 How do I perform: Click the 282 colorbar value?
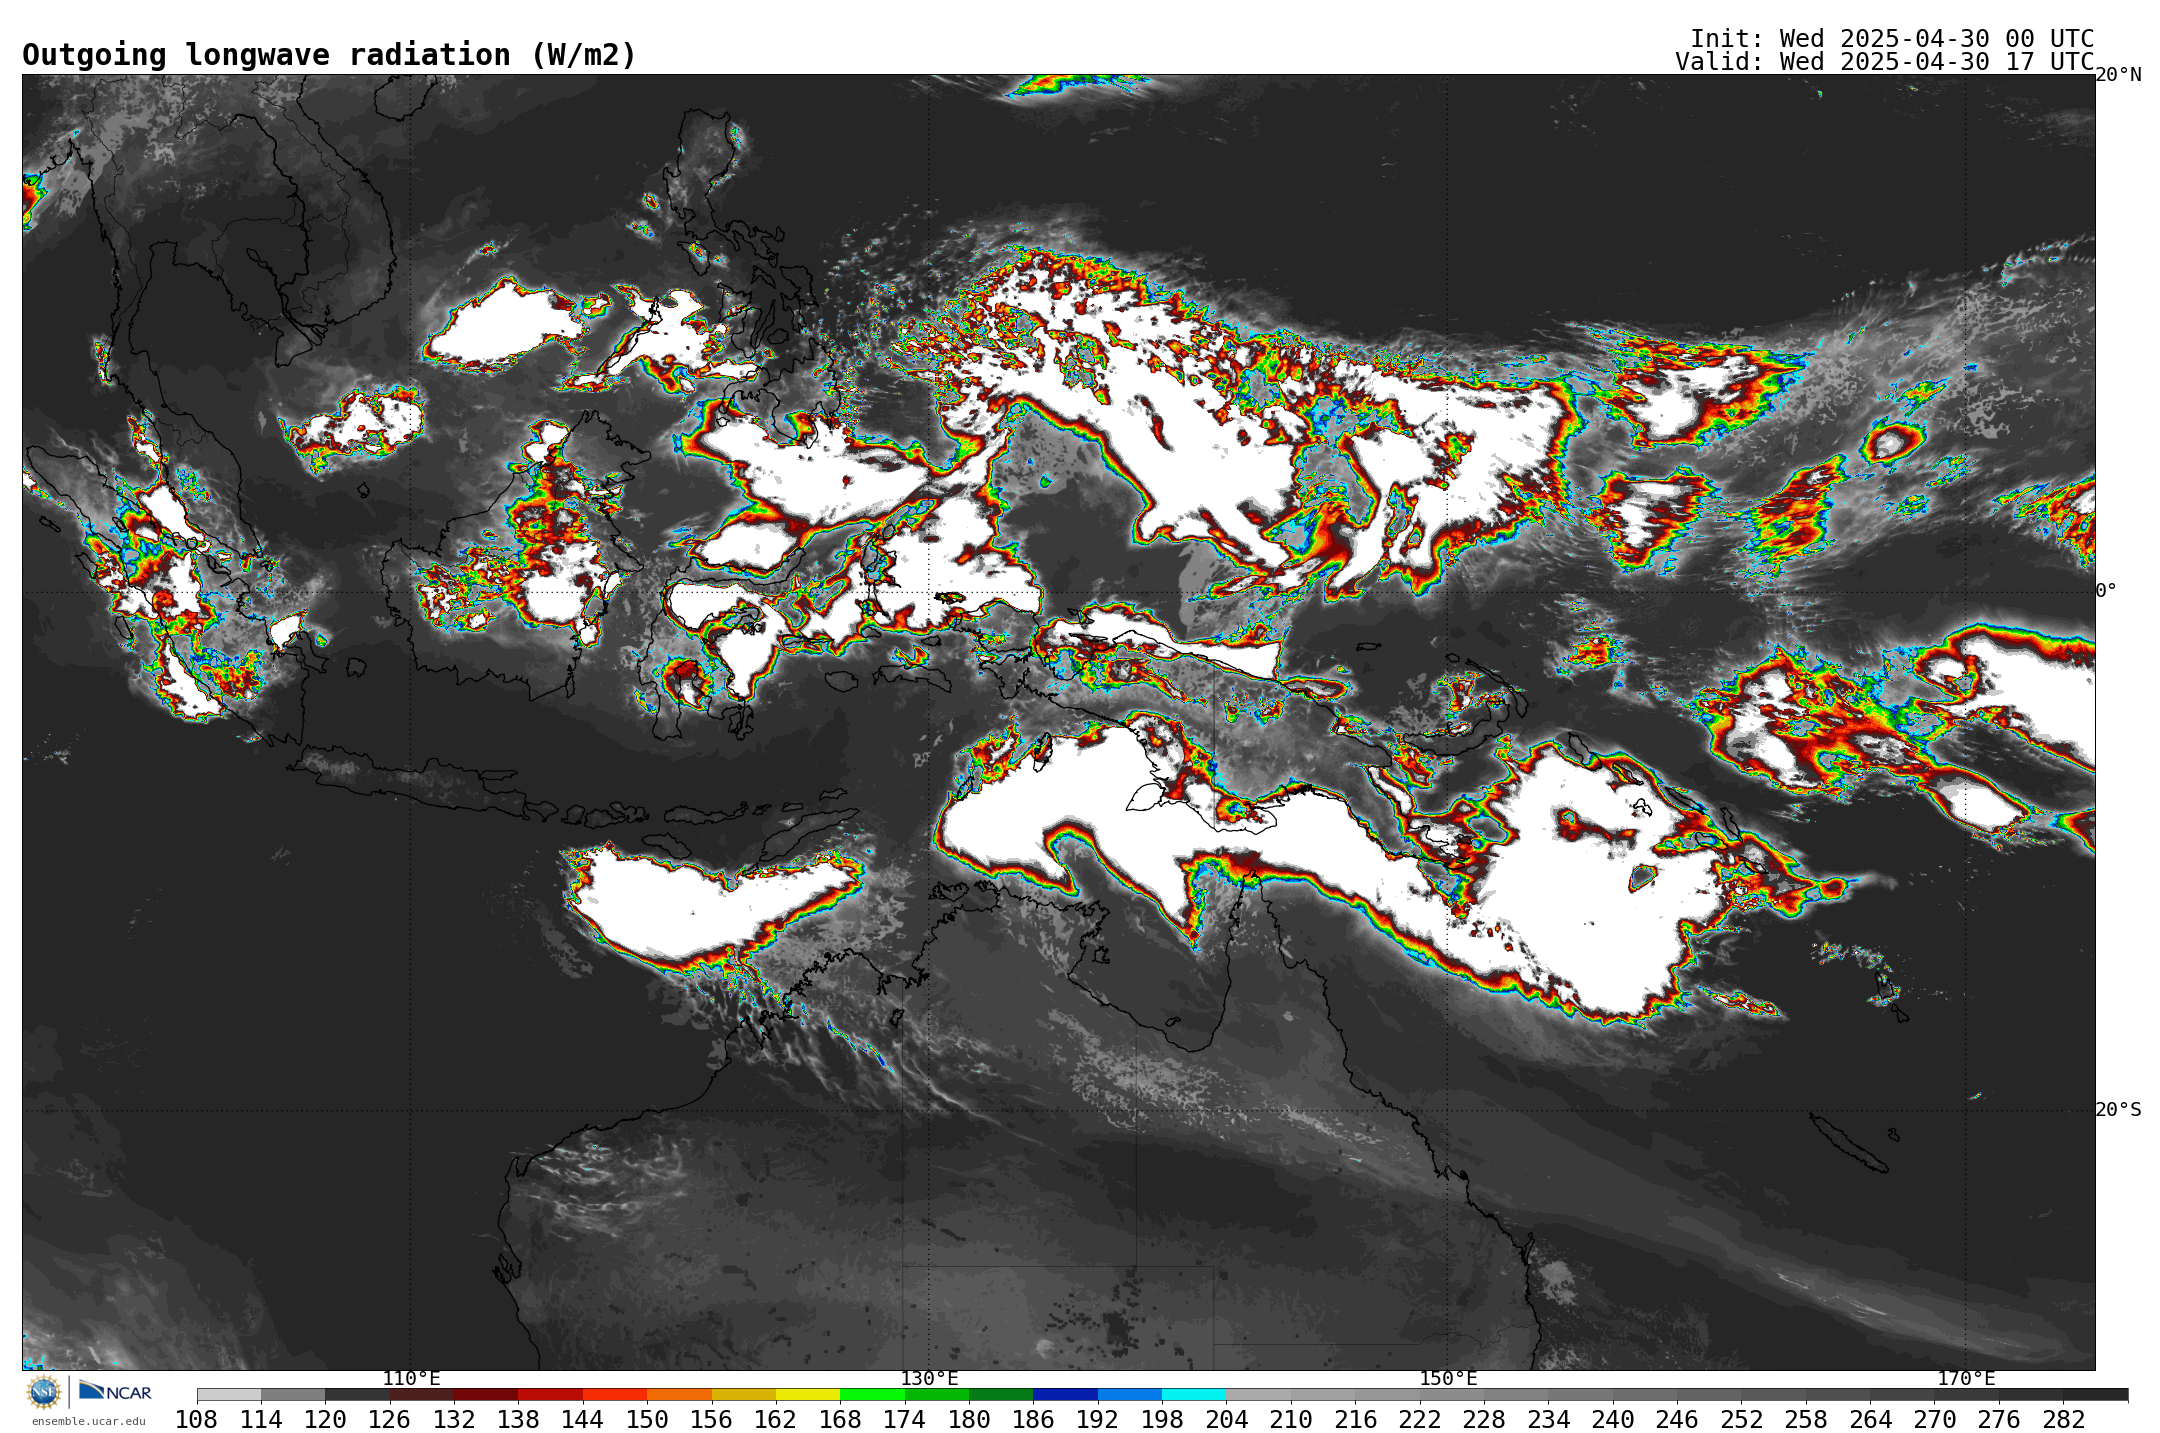2063,1420
